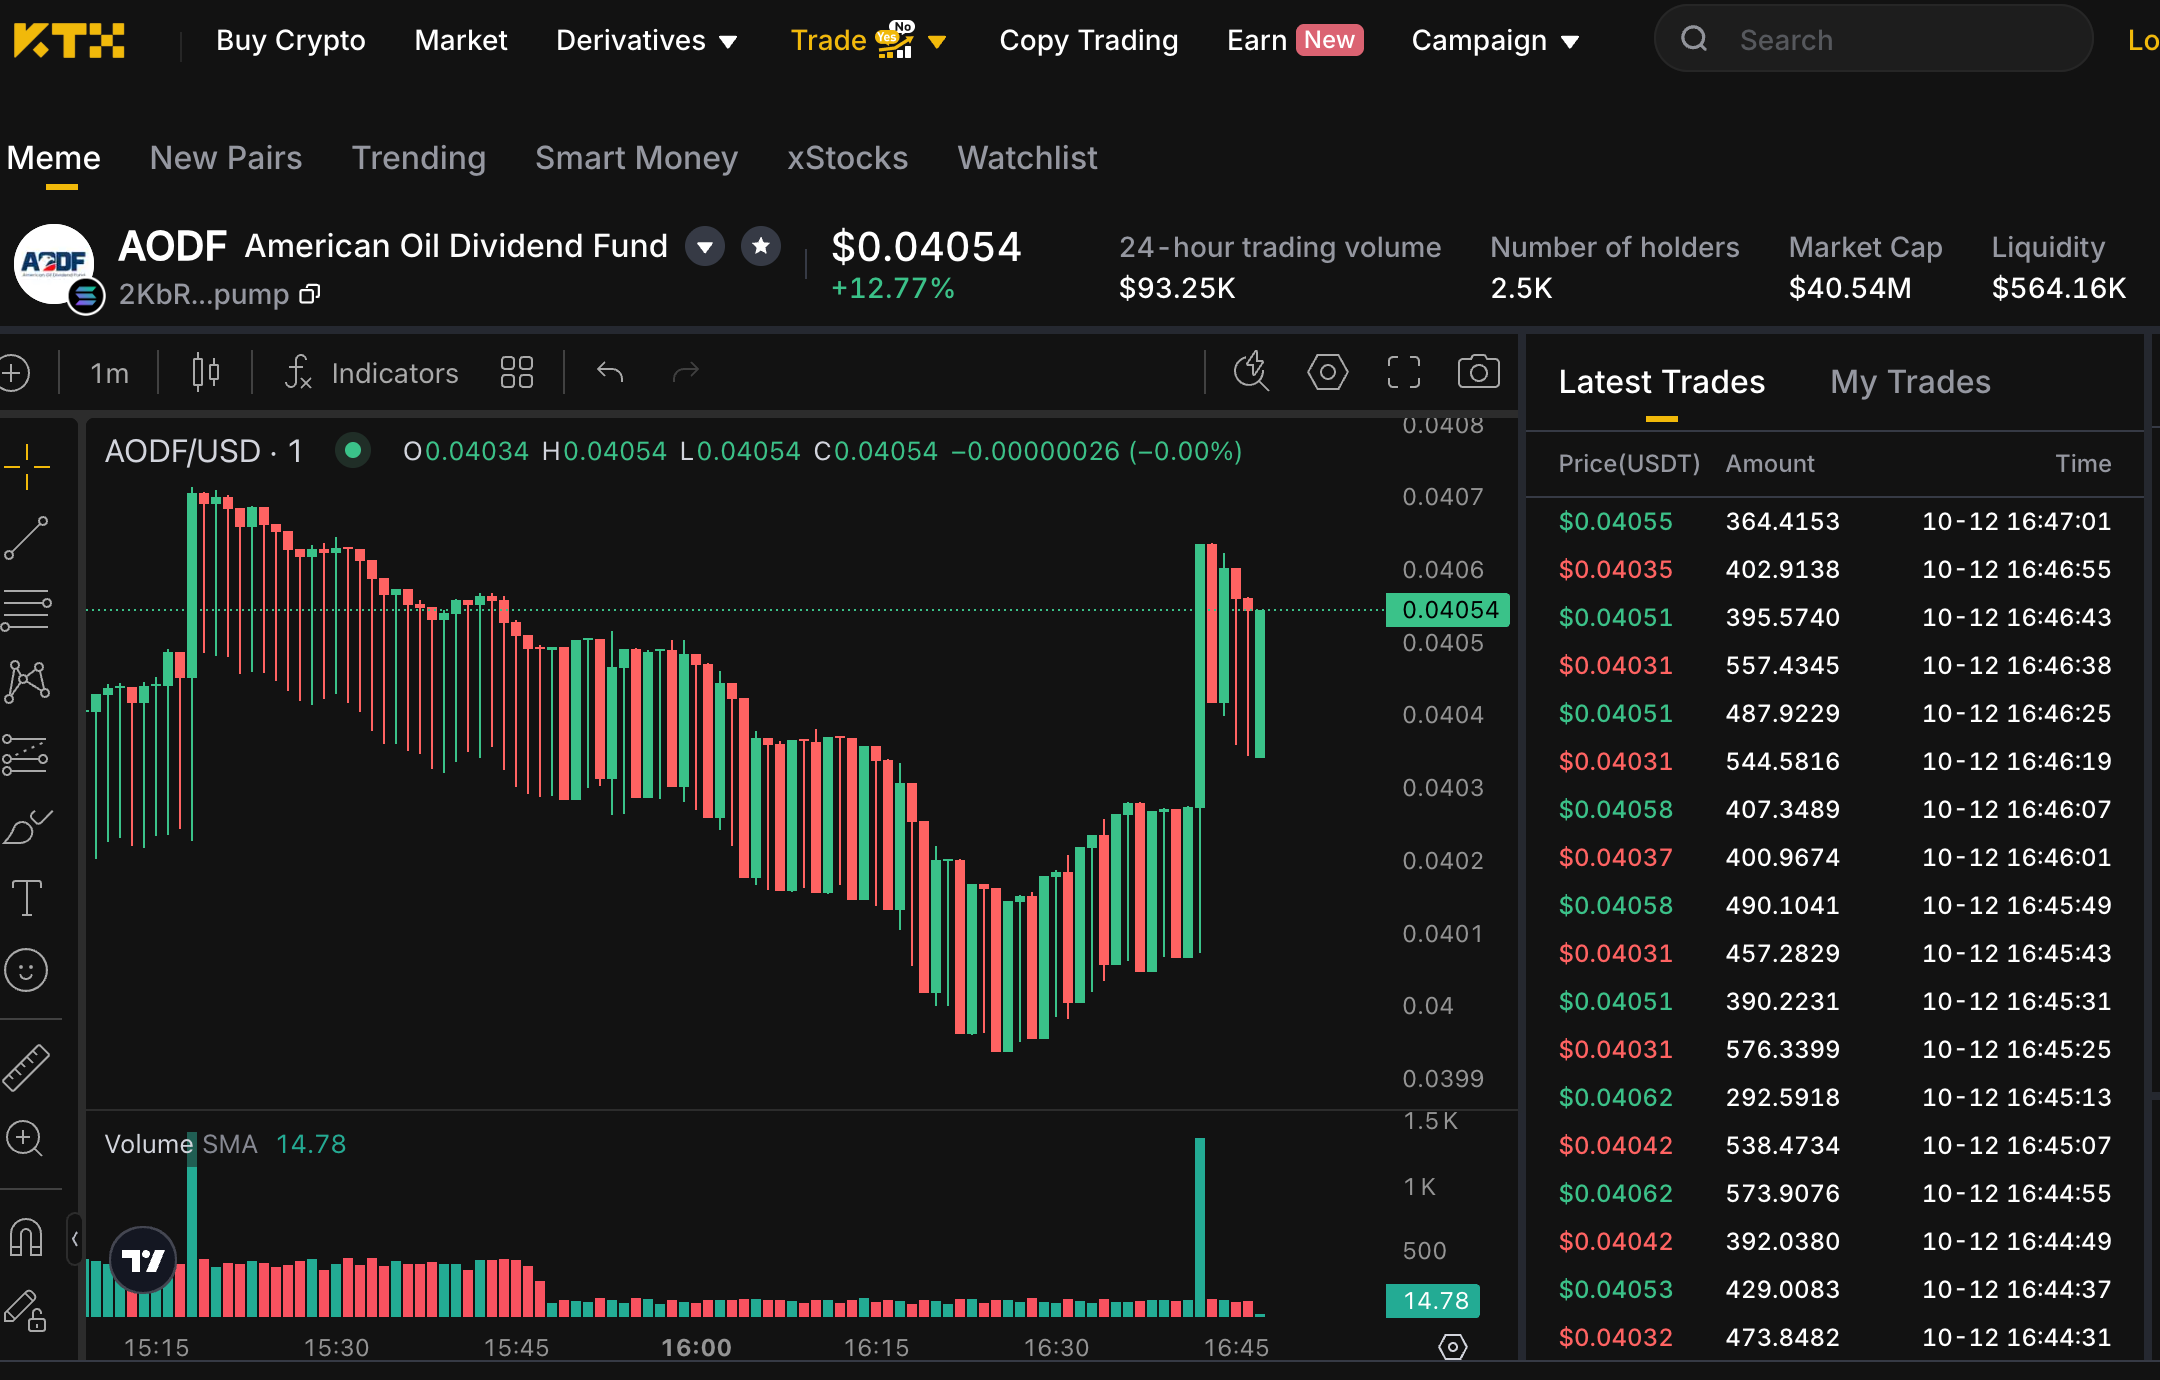Open the Indicators panel

point(372,373)
